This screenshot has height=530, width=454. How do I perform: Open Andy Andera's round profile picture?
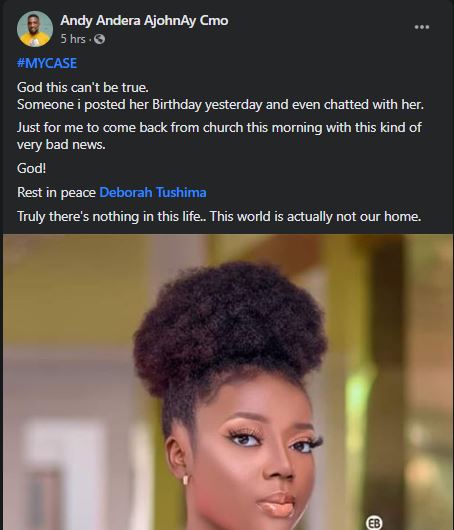pyautogui.click(x=35, y=29)
